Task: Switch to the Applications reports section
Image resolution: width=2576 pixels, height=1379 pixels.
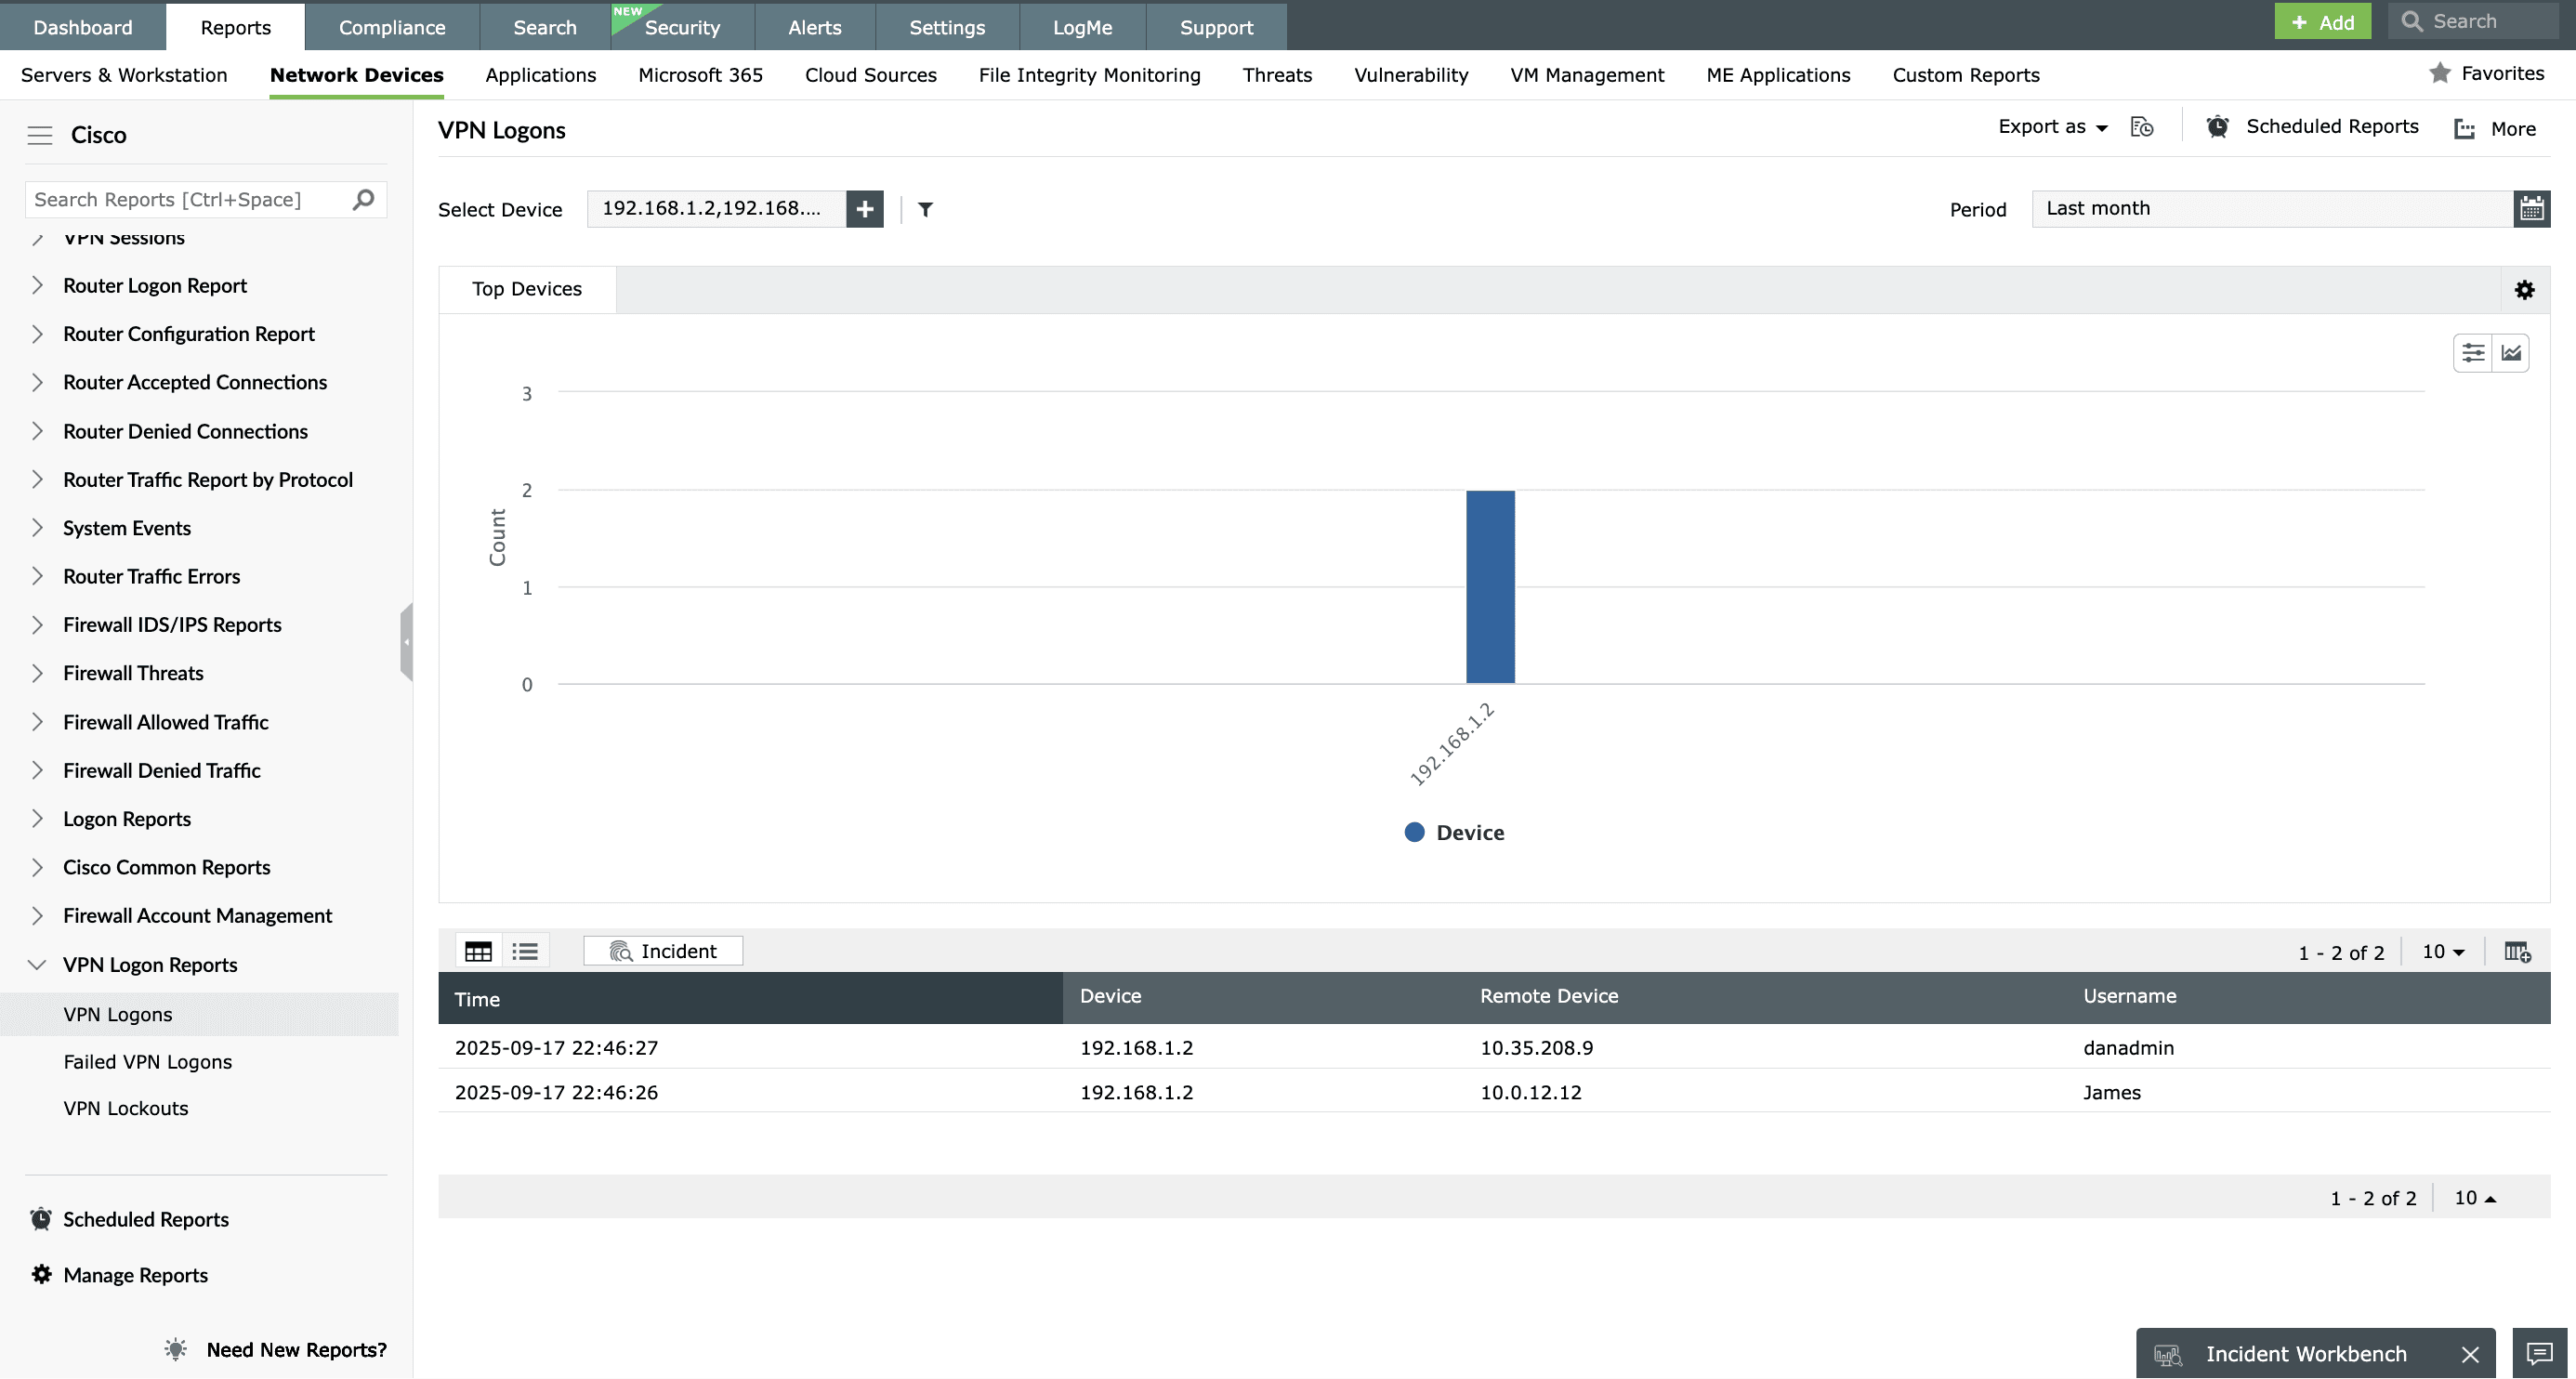Action: coord(540,75)
